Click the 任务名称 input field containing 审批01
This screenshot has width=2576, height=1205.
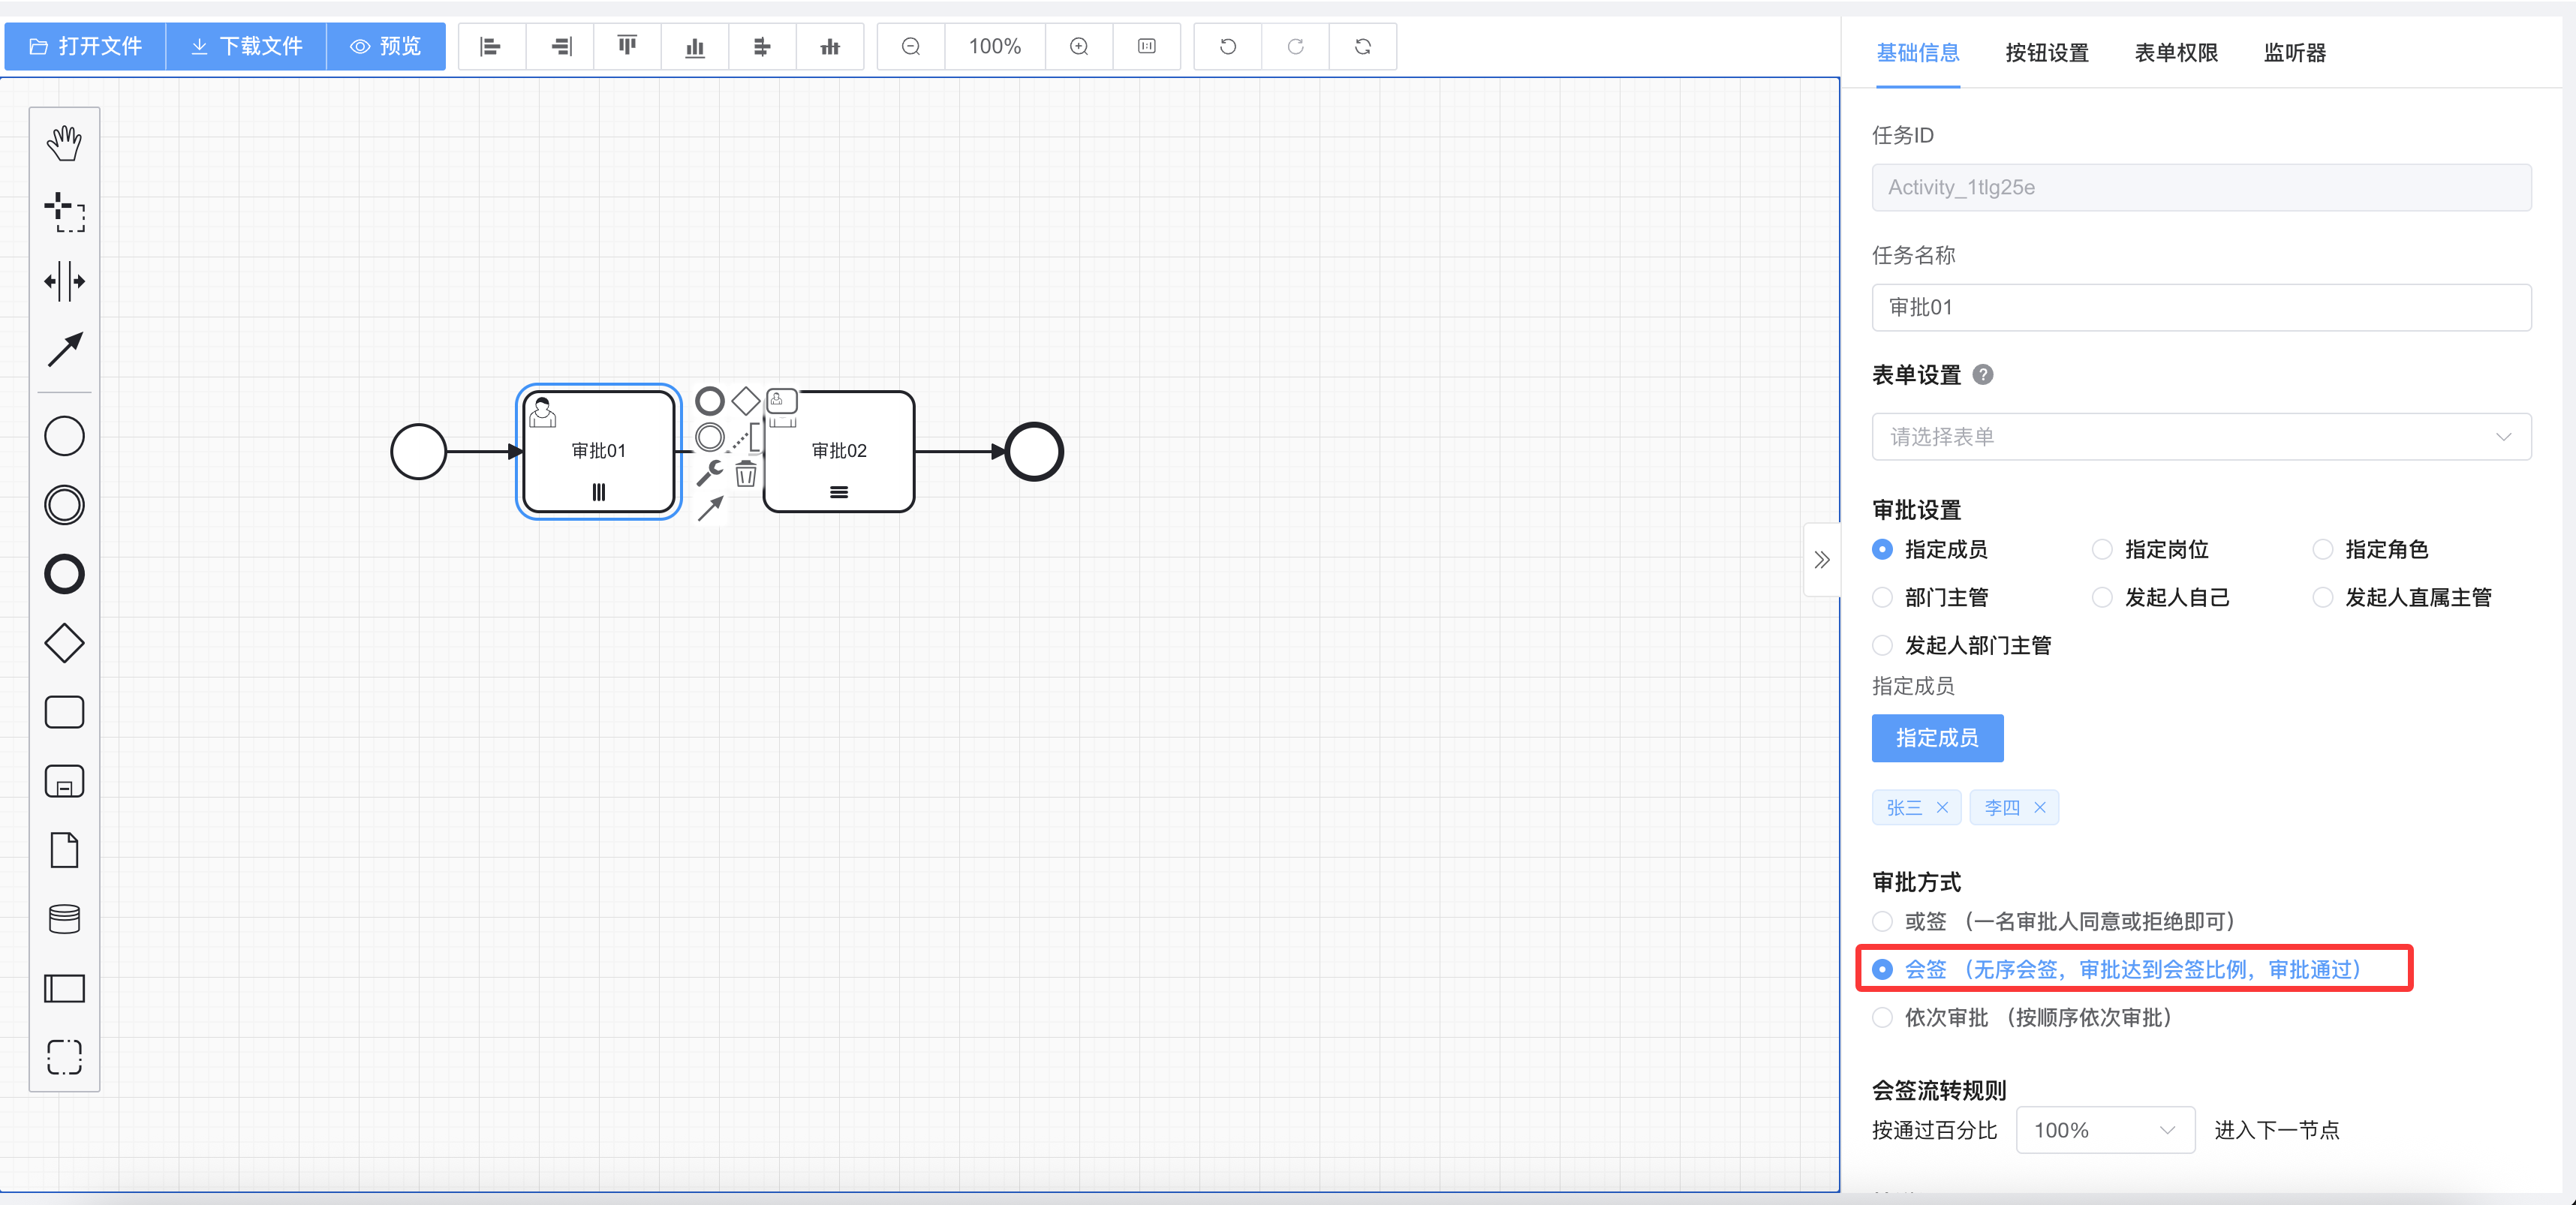coord(2200,307)
